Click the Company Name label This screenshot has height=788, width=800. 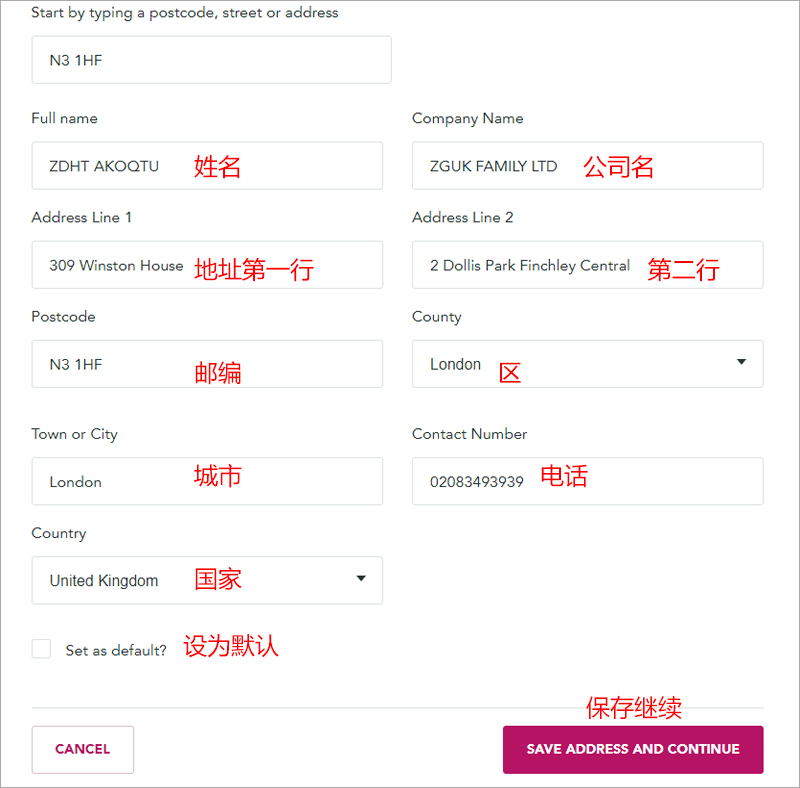(x=467, y=118)
